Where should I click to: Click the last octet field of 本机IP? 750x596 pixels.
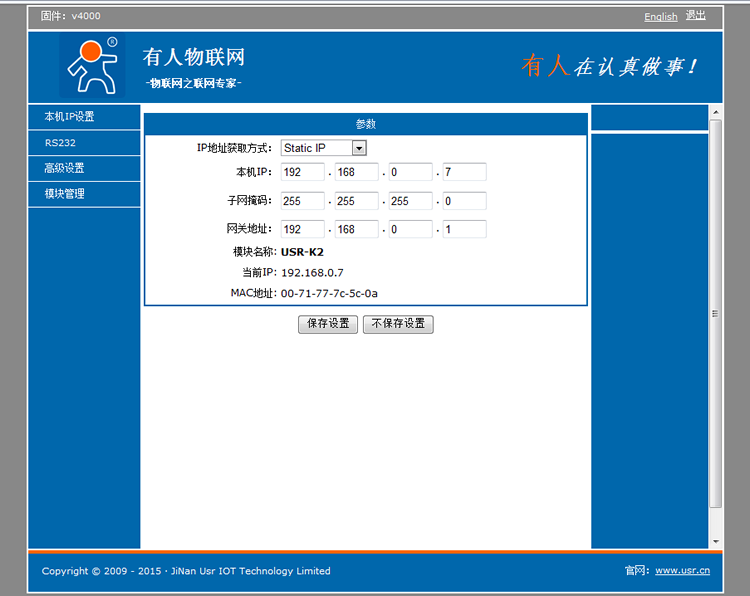(464, 172)
